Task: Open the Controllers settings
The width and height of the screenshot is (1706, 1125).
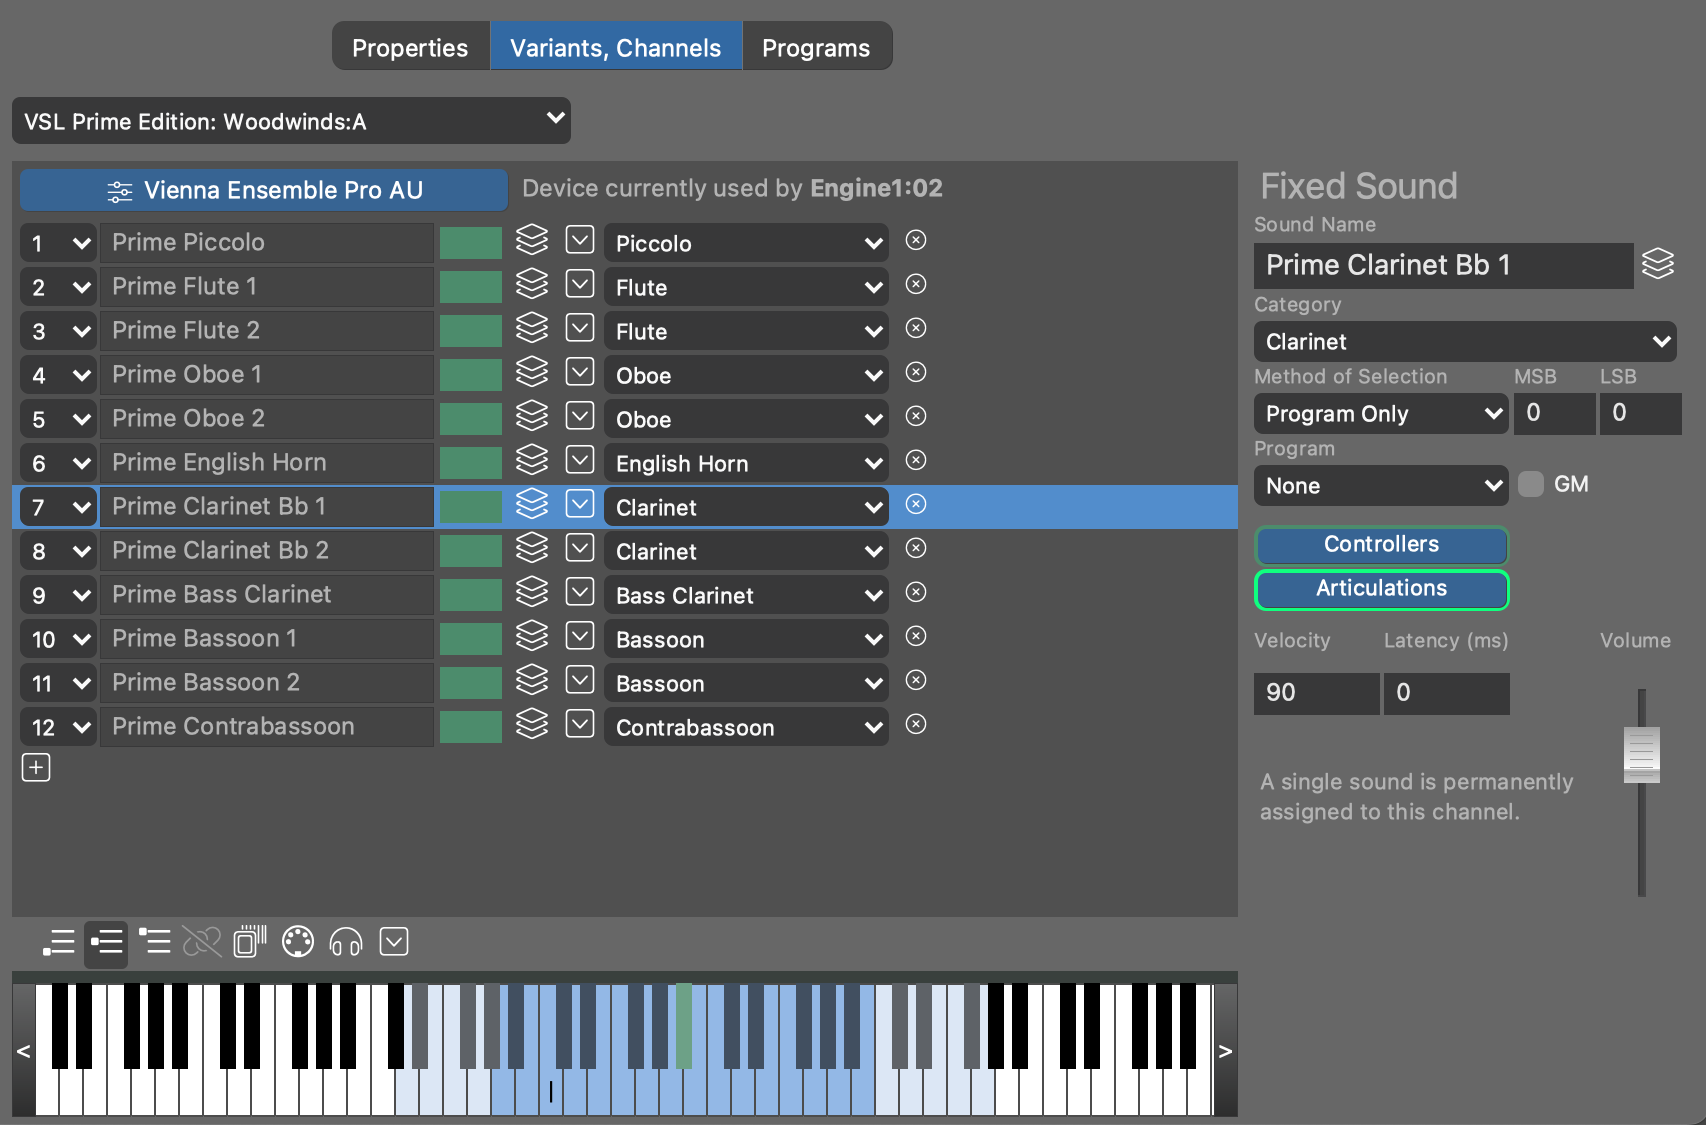Action: (x=1381, y=545)
